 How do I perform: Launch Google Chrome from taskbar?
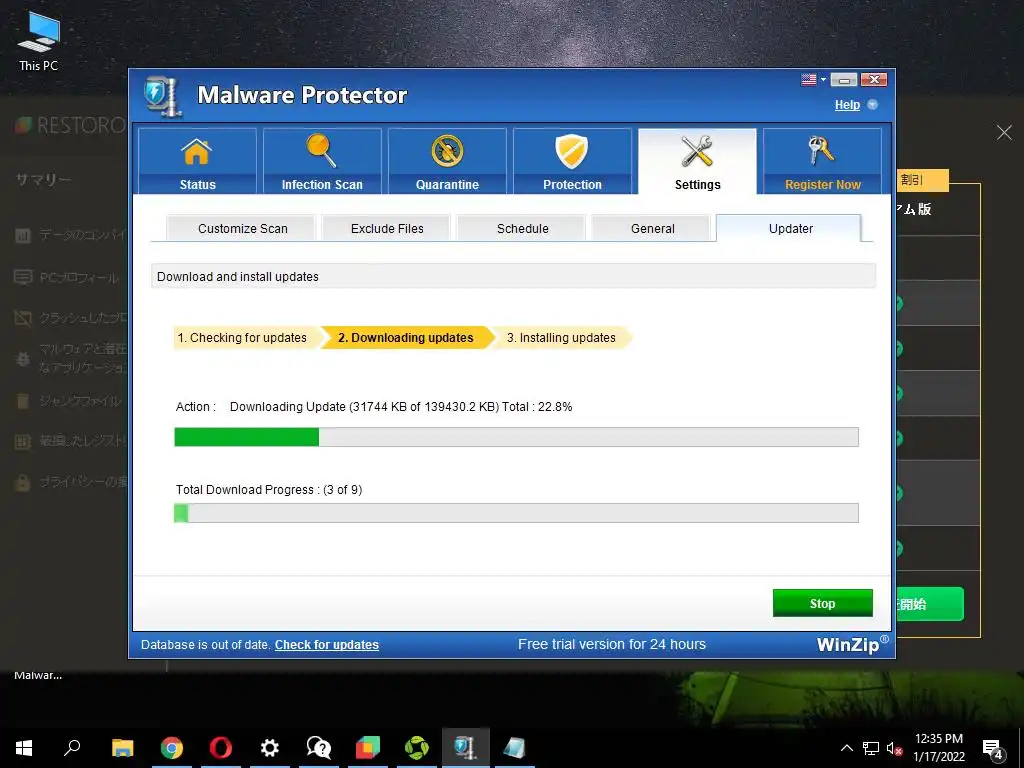click(172, 748)
